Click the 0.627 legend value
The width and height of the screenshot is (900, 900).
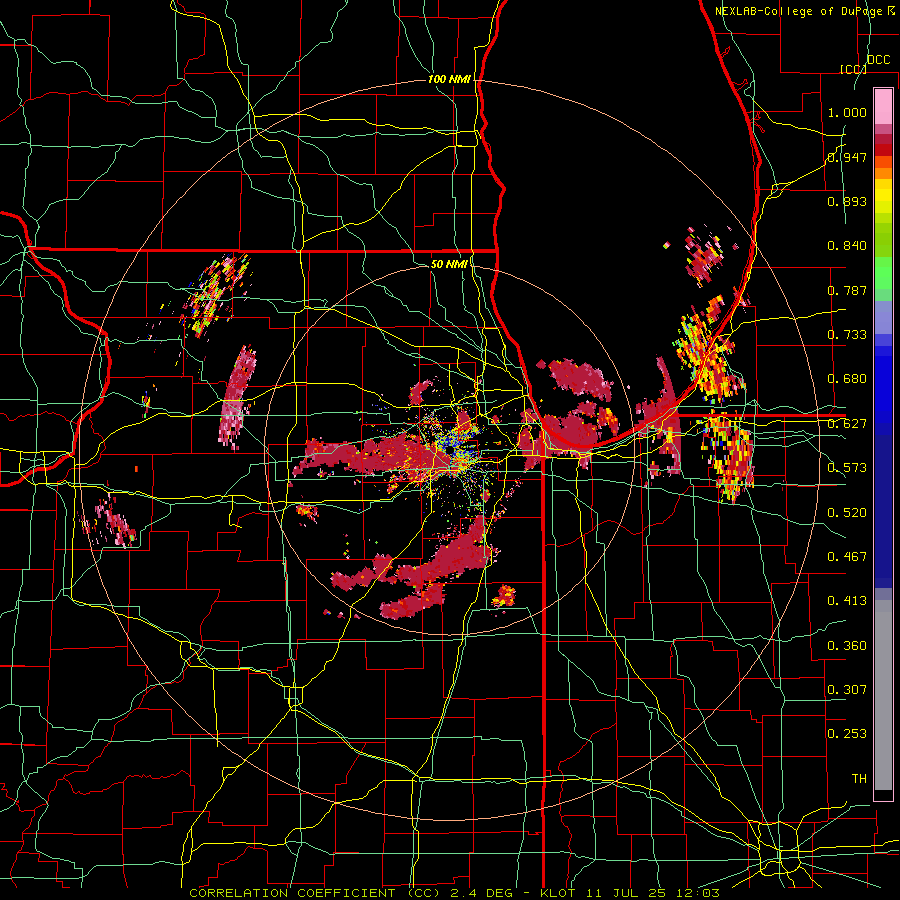point(847,424)
